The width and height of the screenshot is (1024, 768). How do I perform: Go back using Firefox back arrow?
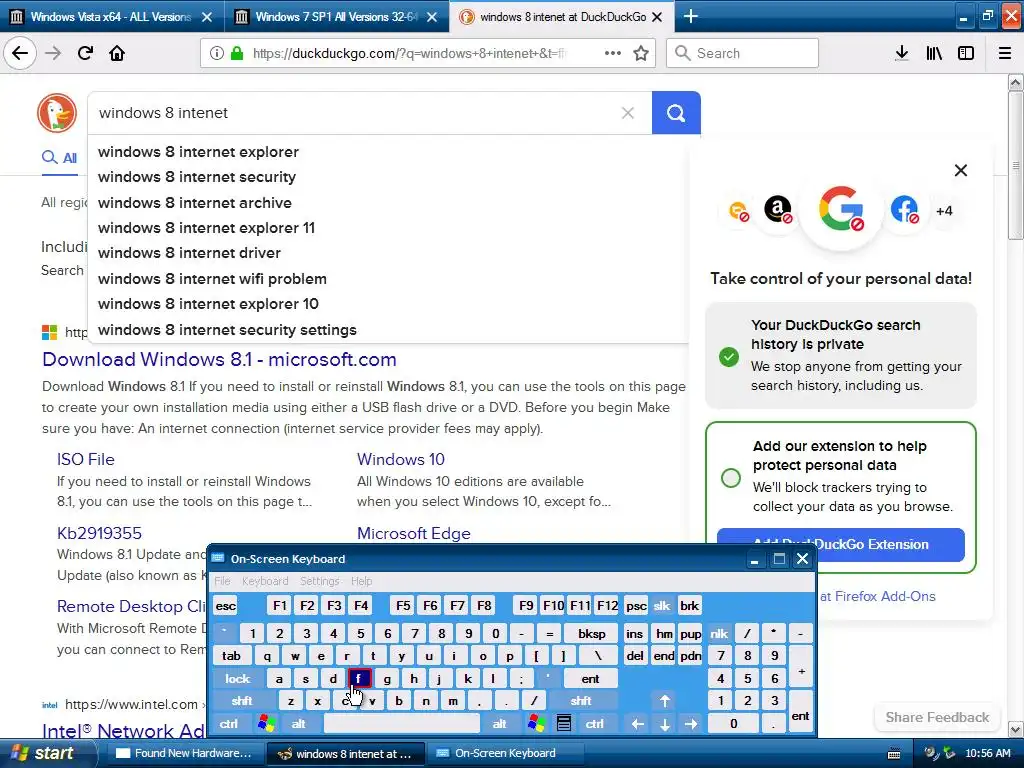pyautogui.click(x=20, y=53)
